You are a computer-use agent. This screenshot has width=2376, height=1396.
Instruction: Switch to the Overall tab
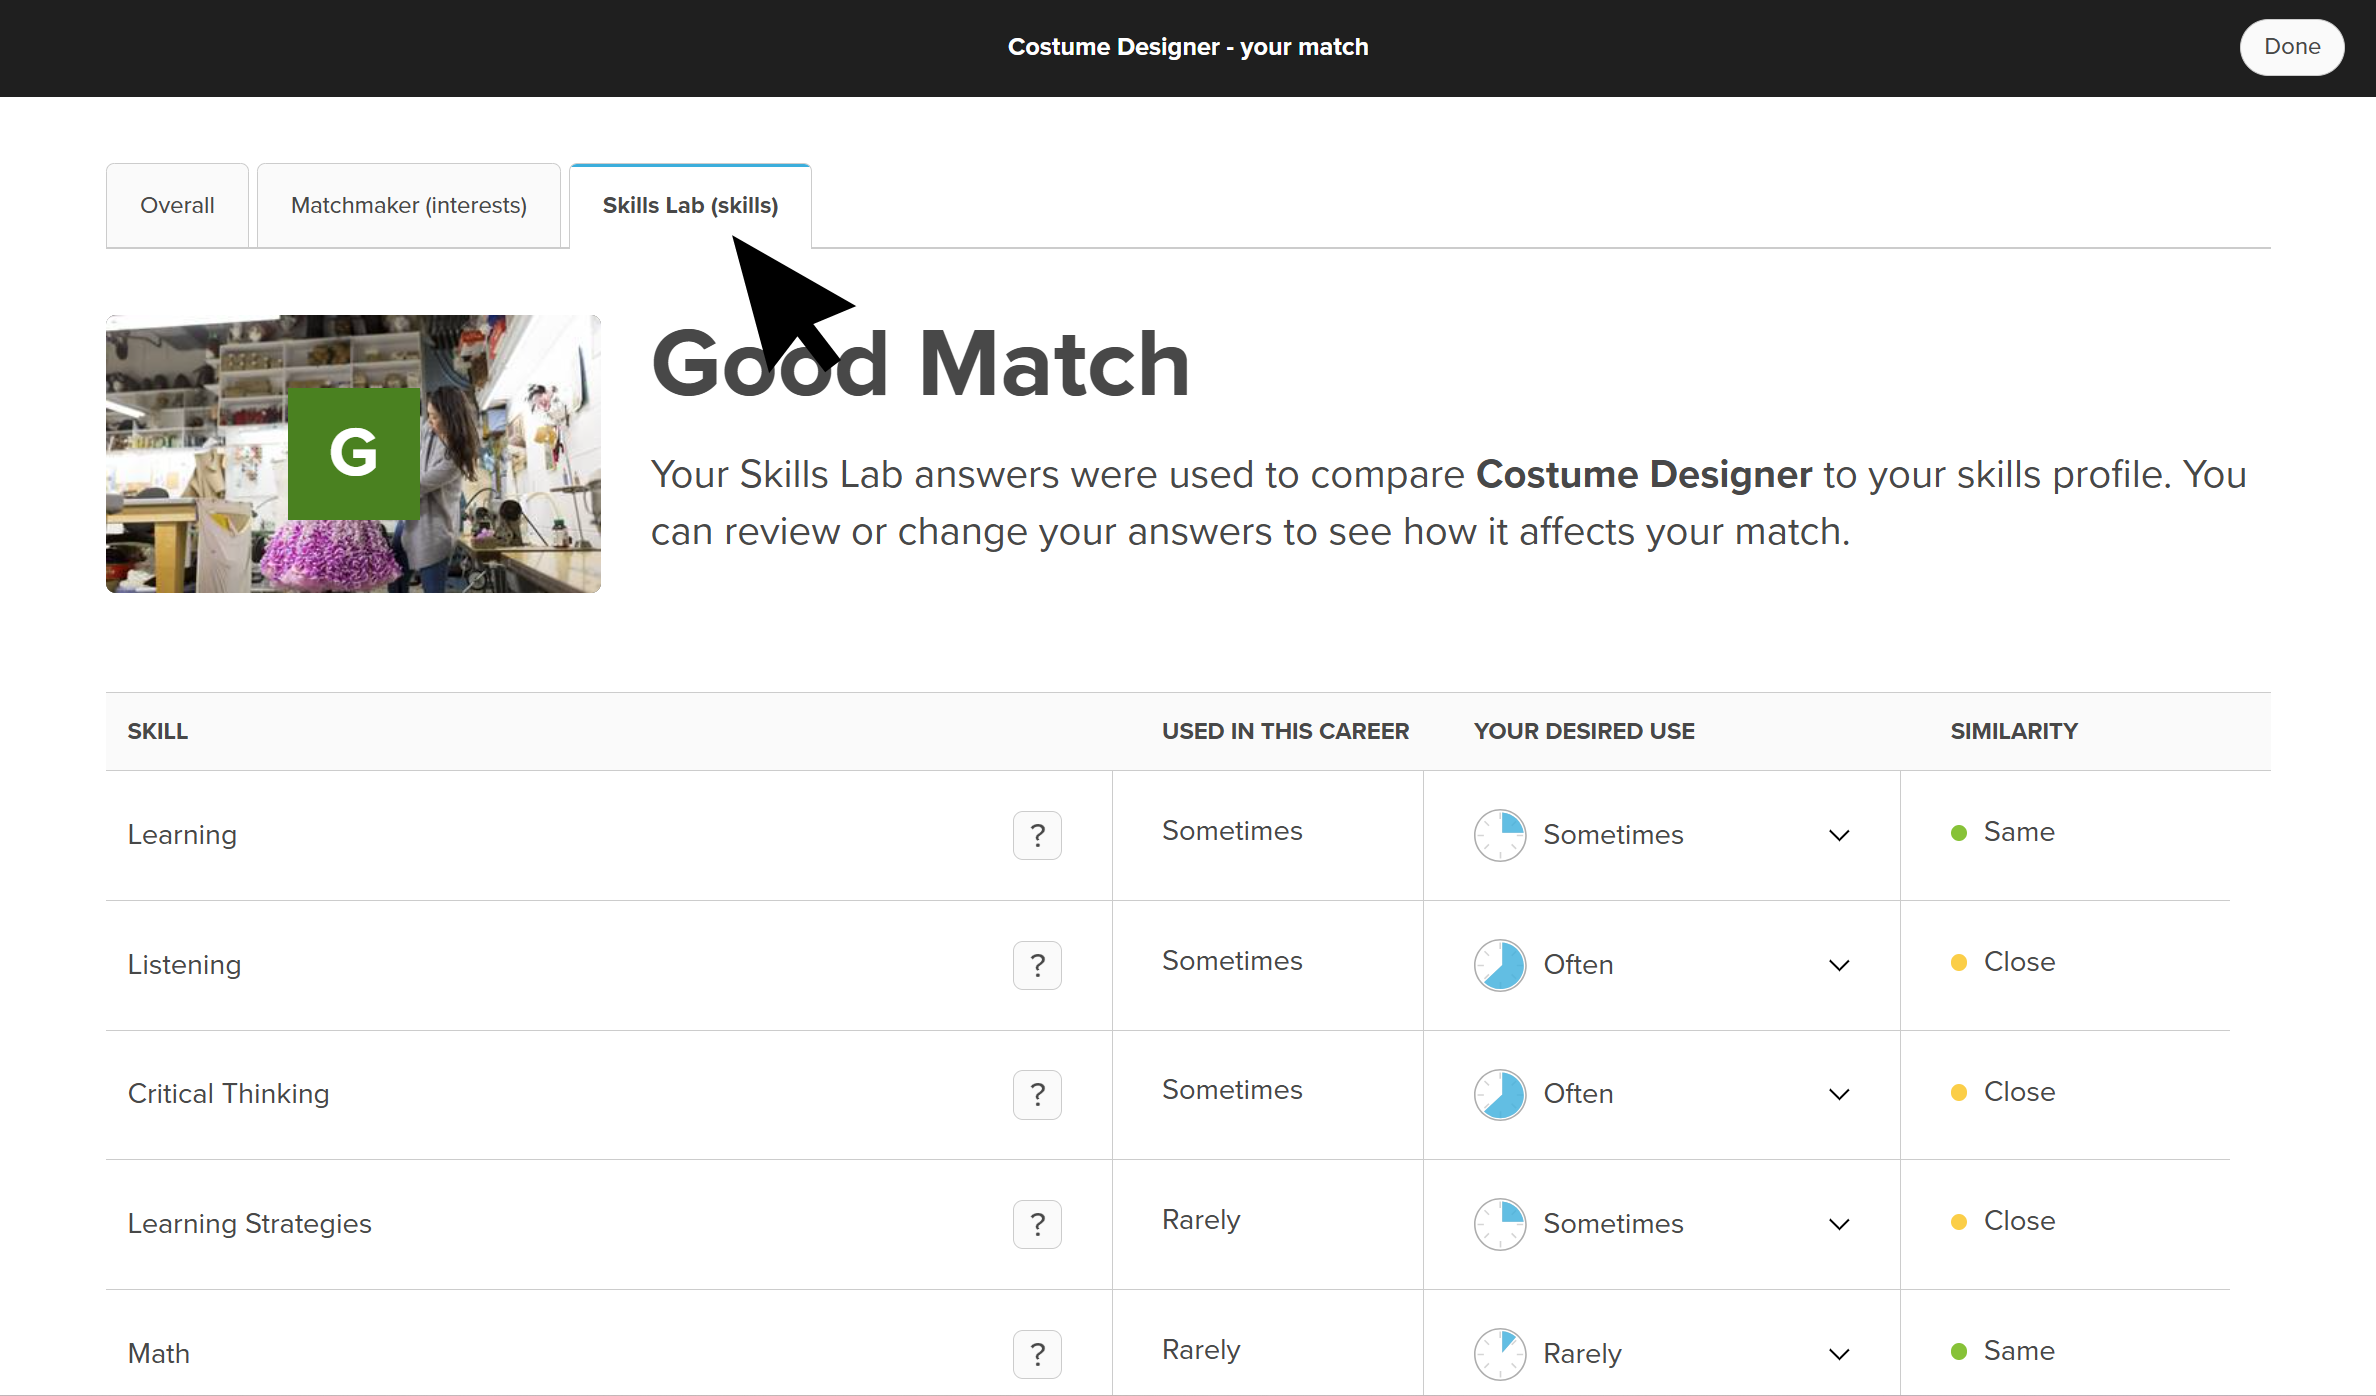177,205
